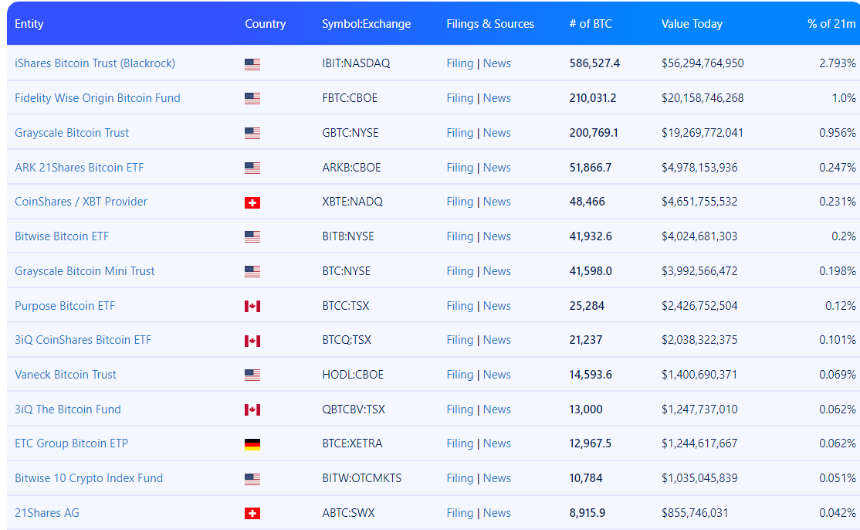Select the IBIT:NASDAQ symbol text

(356, 63)
